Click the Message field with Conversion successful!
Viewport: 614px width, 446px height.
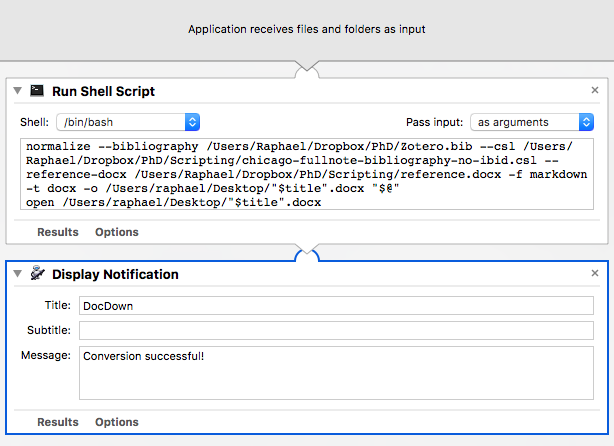click(336, 373)
